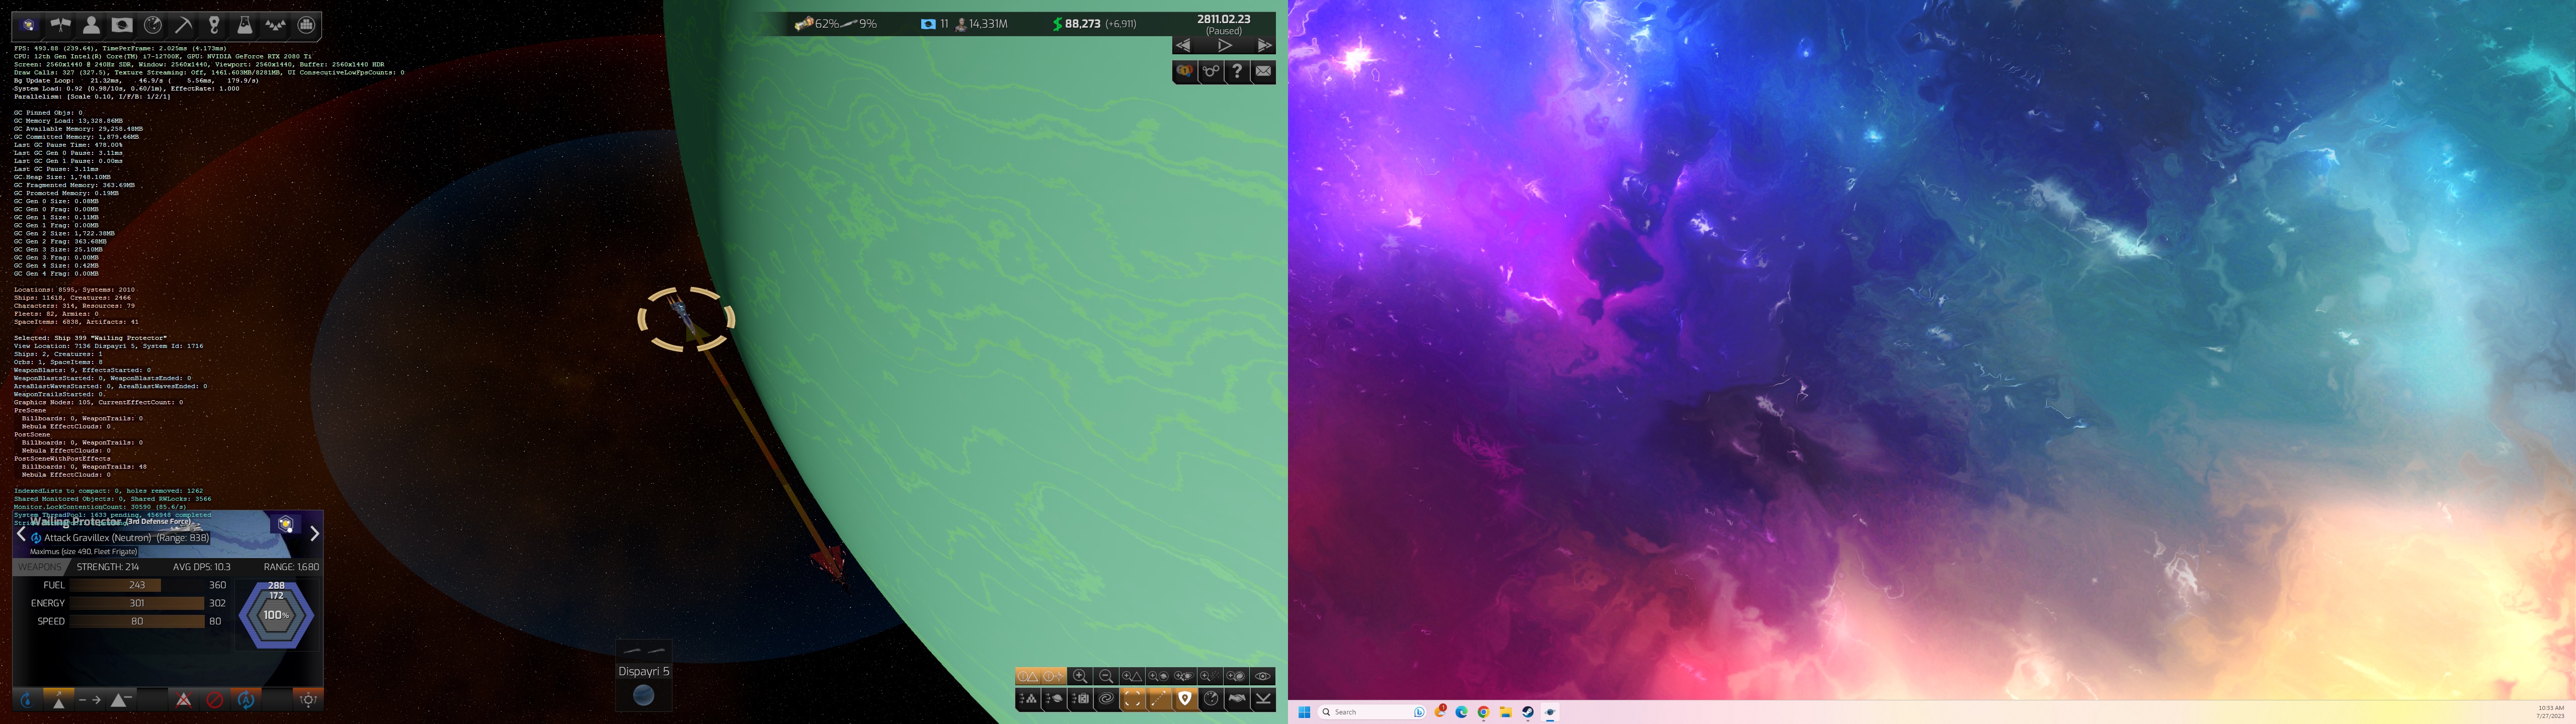Go to previous ship with left chevron
Image resolution: width=2576 pixels, height=724 pixels.
pyautogui.click(x=21, y=534)
